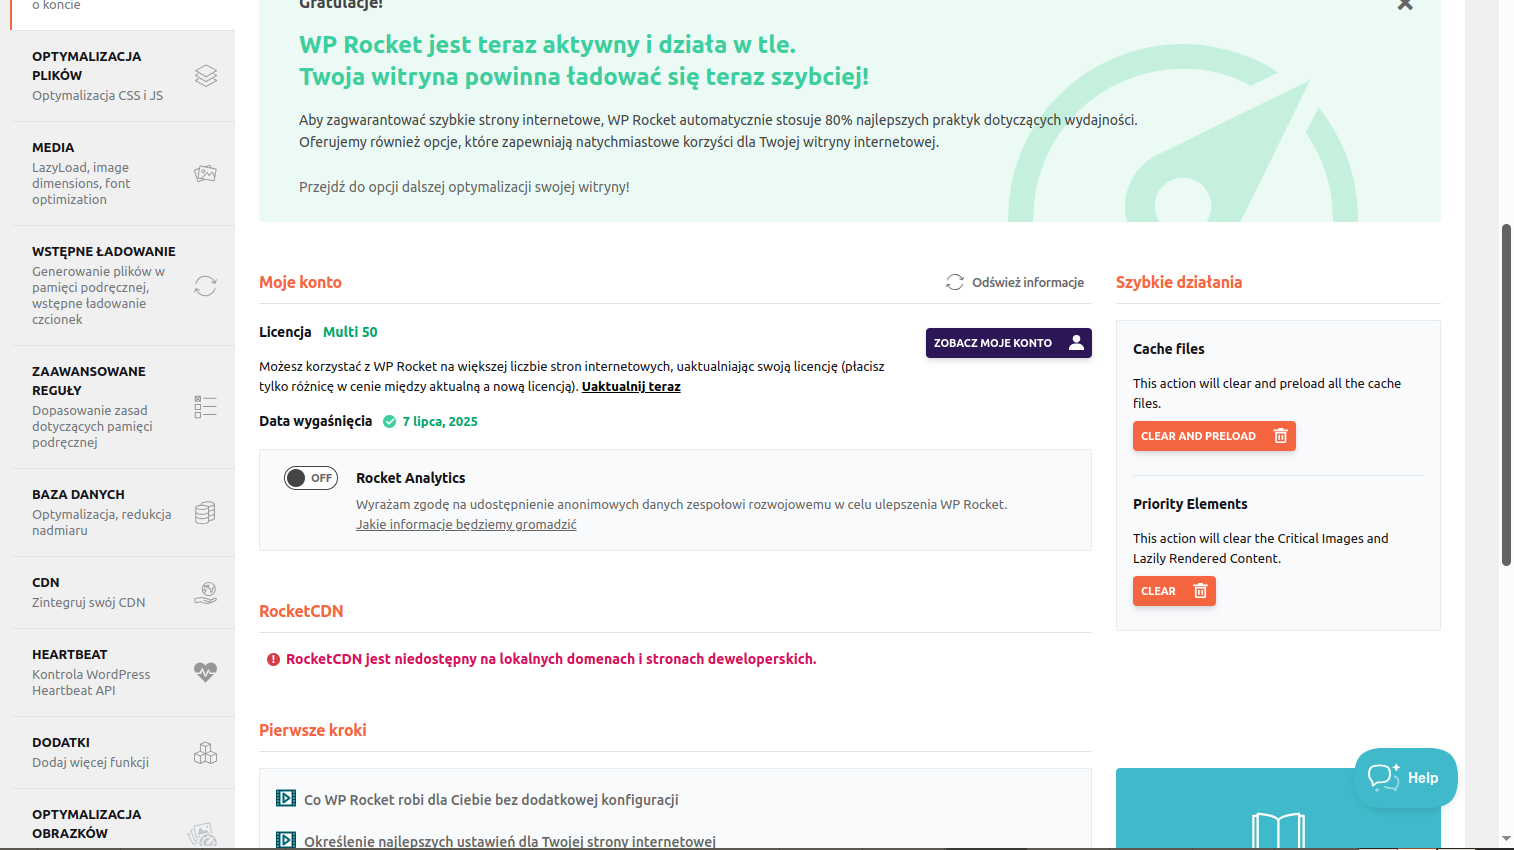Screen dimensions: 1514x850
Task: Dismiss the congratulations notice with the X
Action: pyautogui.click(x=1405, y=5)
